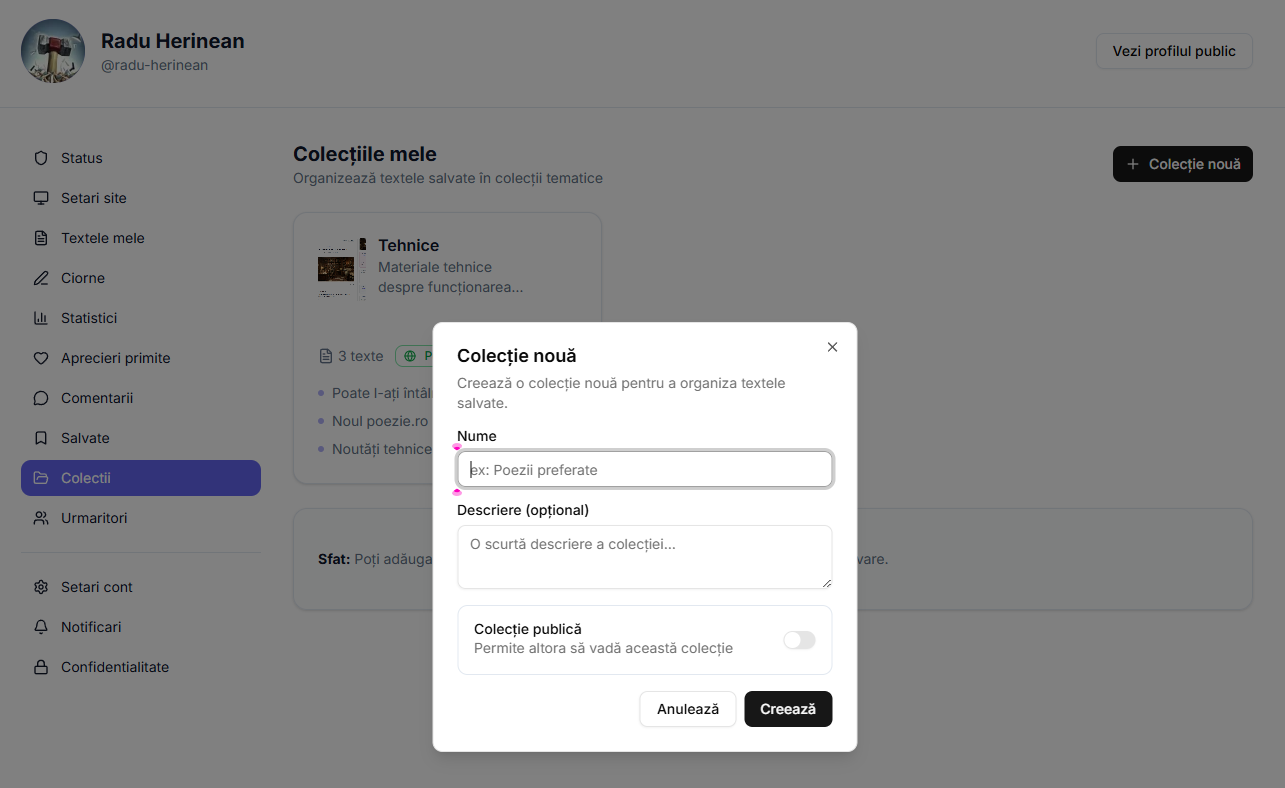Click the Ciorne pencil icon

click(x=41, y=278)
